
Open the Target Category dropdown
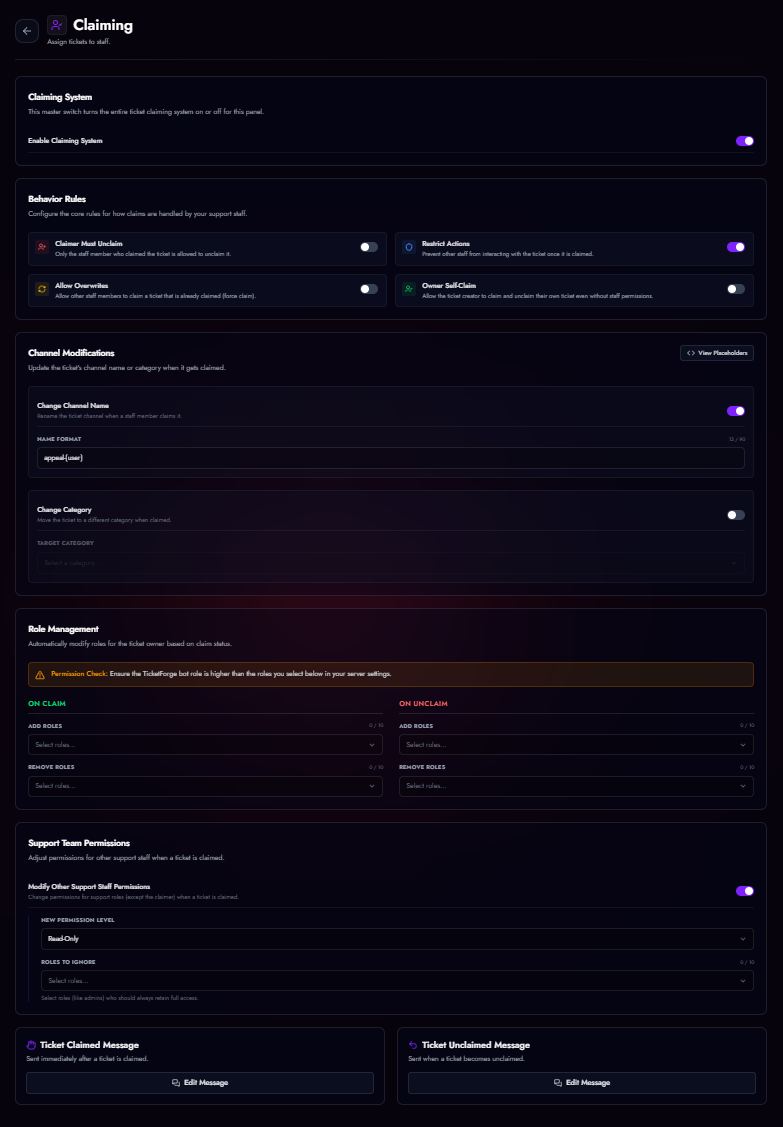pos(390,563)
